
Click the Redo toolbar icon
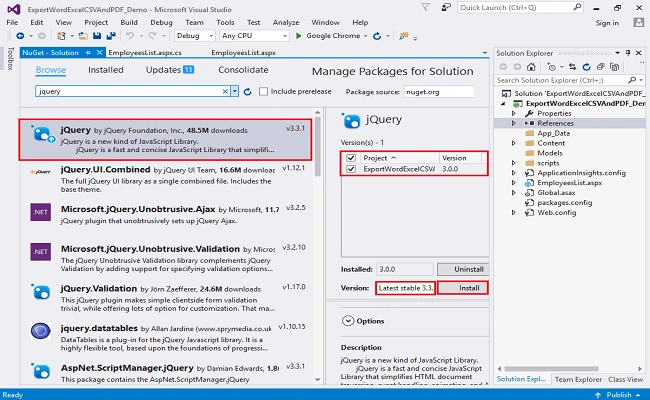click(x=152, y=36)
